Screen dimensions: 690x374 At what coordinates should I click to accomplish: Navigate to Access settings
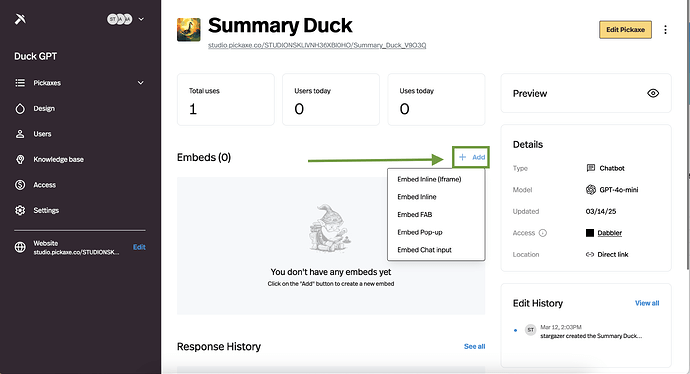tap(44, 185)
